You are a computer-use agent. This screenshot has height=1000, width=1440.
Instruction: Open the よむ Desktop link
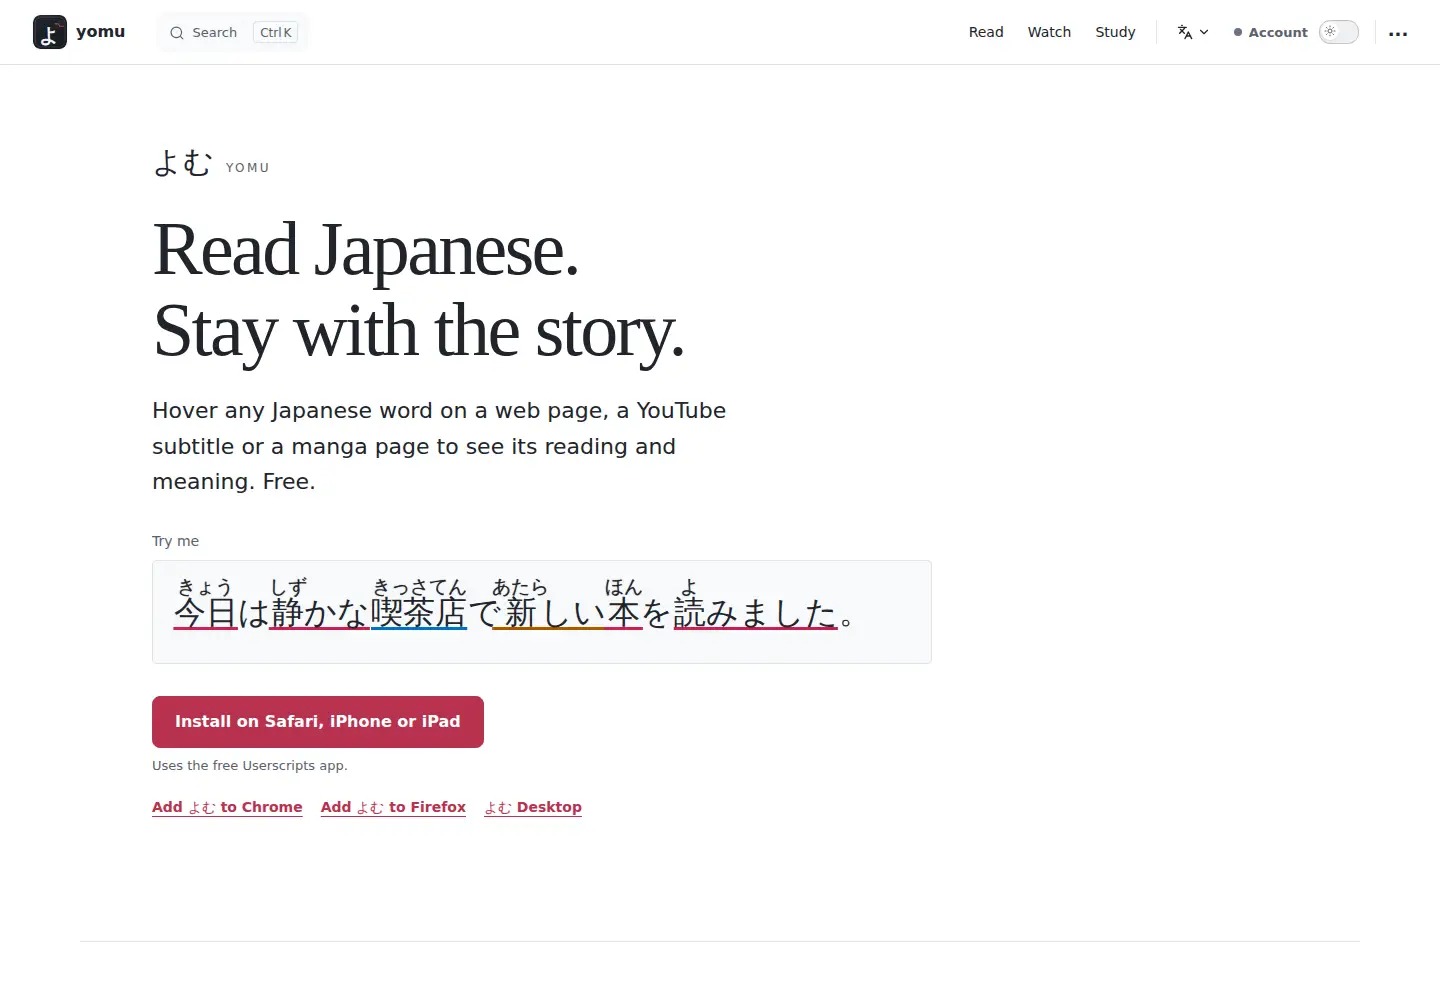pos(533,807)
